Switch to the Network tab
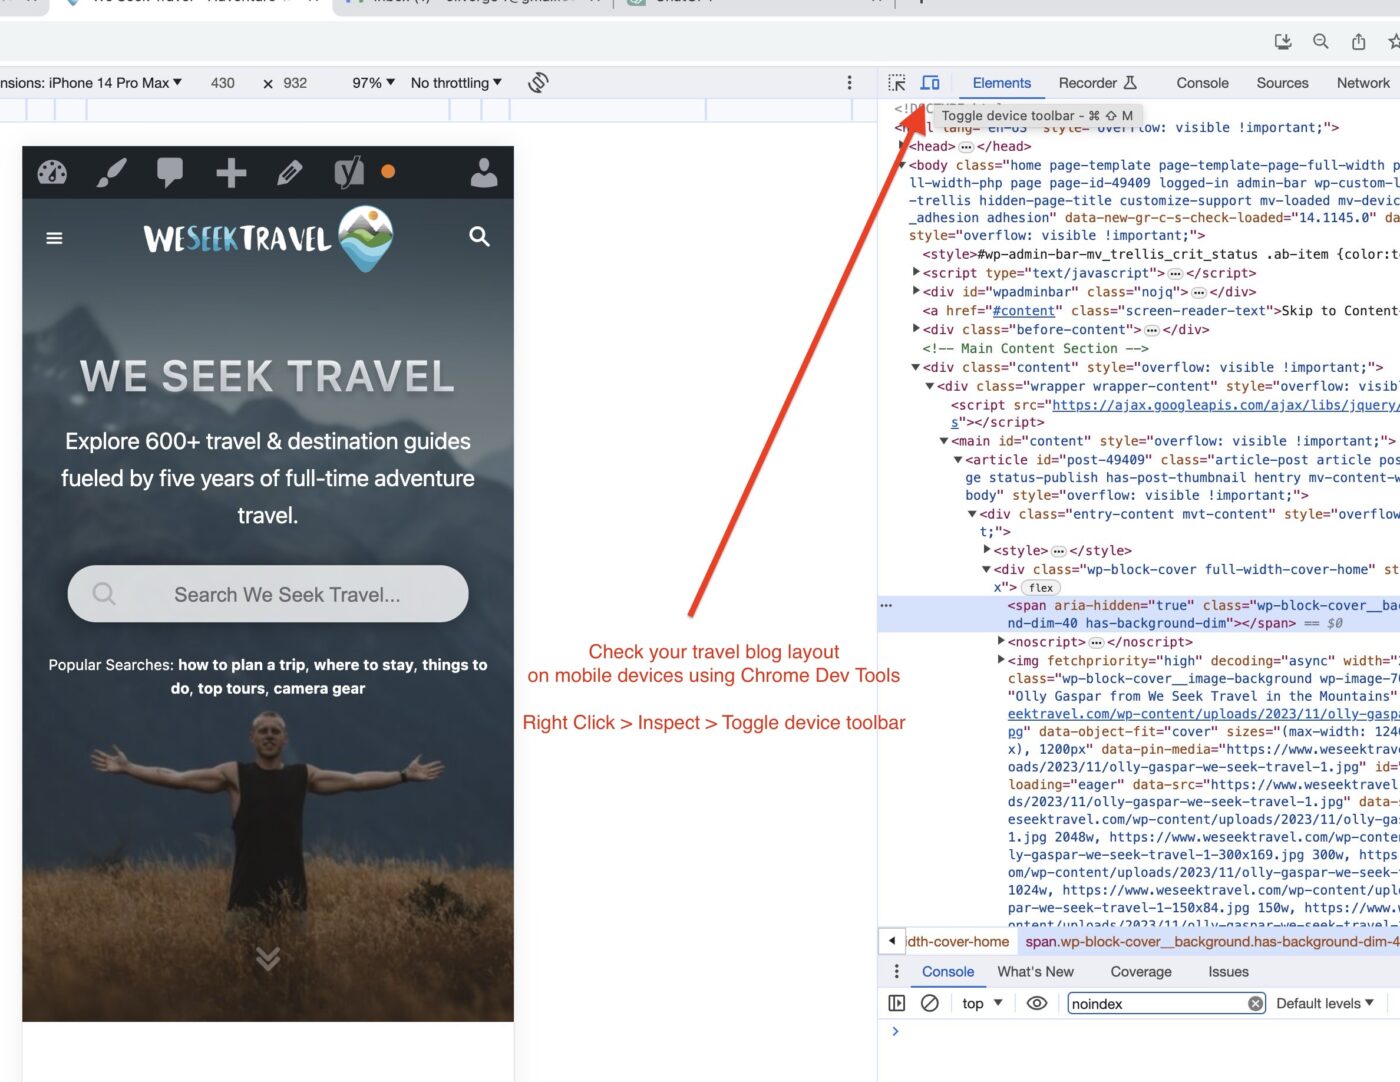Viewport: 1400px width, 1082px height. (x=1362, y=83)
